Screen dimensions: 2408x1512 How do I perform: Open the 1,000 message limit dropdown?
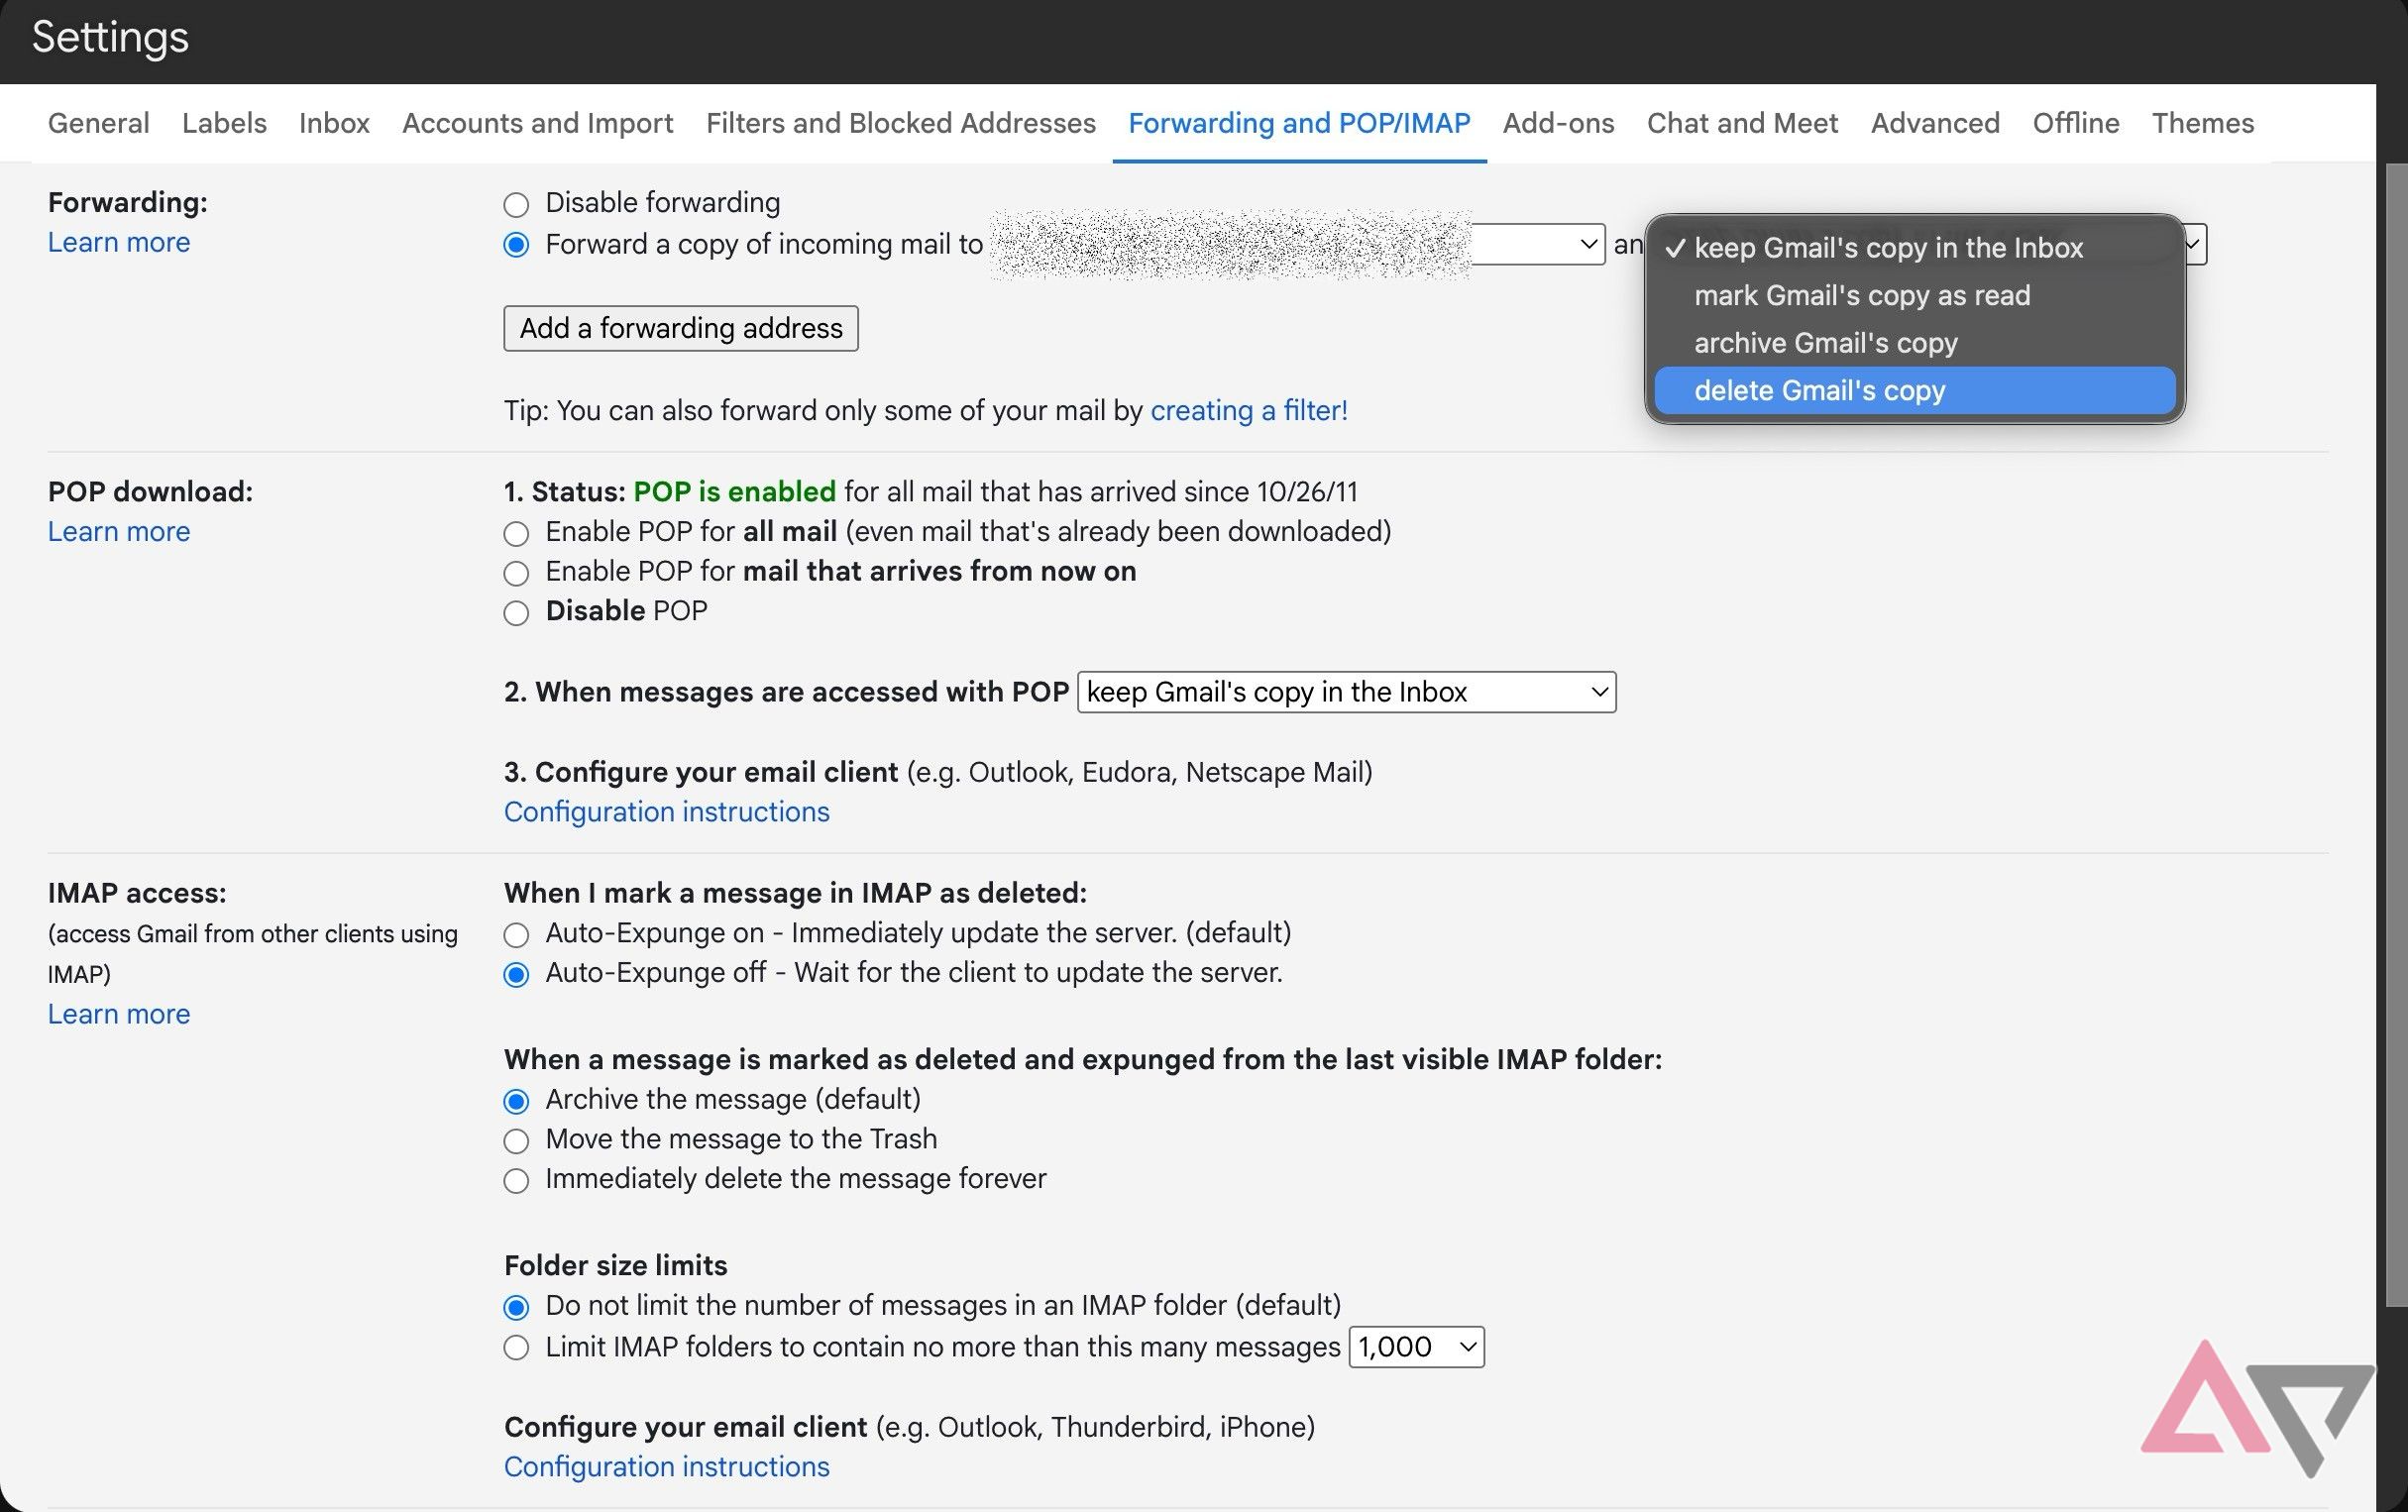(x=1416, y=1347)
